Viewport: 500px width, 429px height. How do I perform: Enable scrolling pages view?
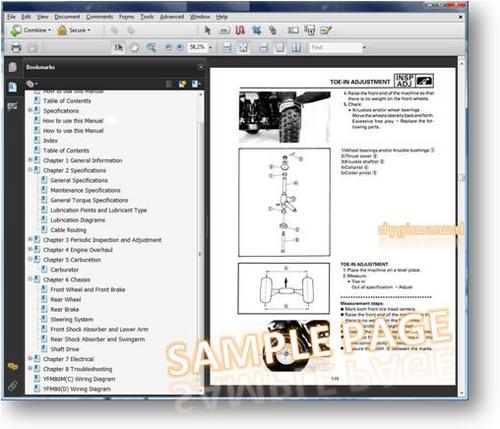pos(227,48)
